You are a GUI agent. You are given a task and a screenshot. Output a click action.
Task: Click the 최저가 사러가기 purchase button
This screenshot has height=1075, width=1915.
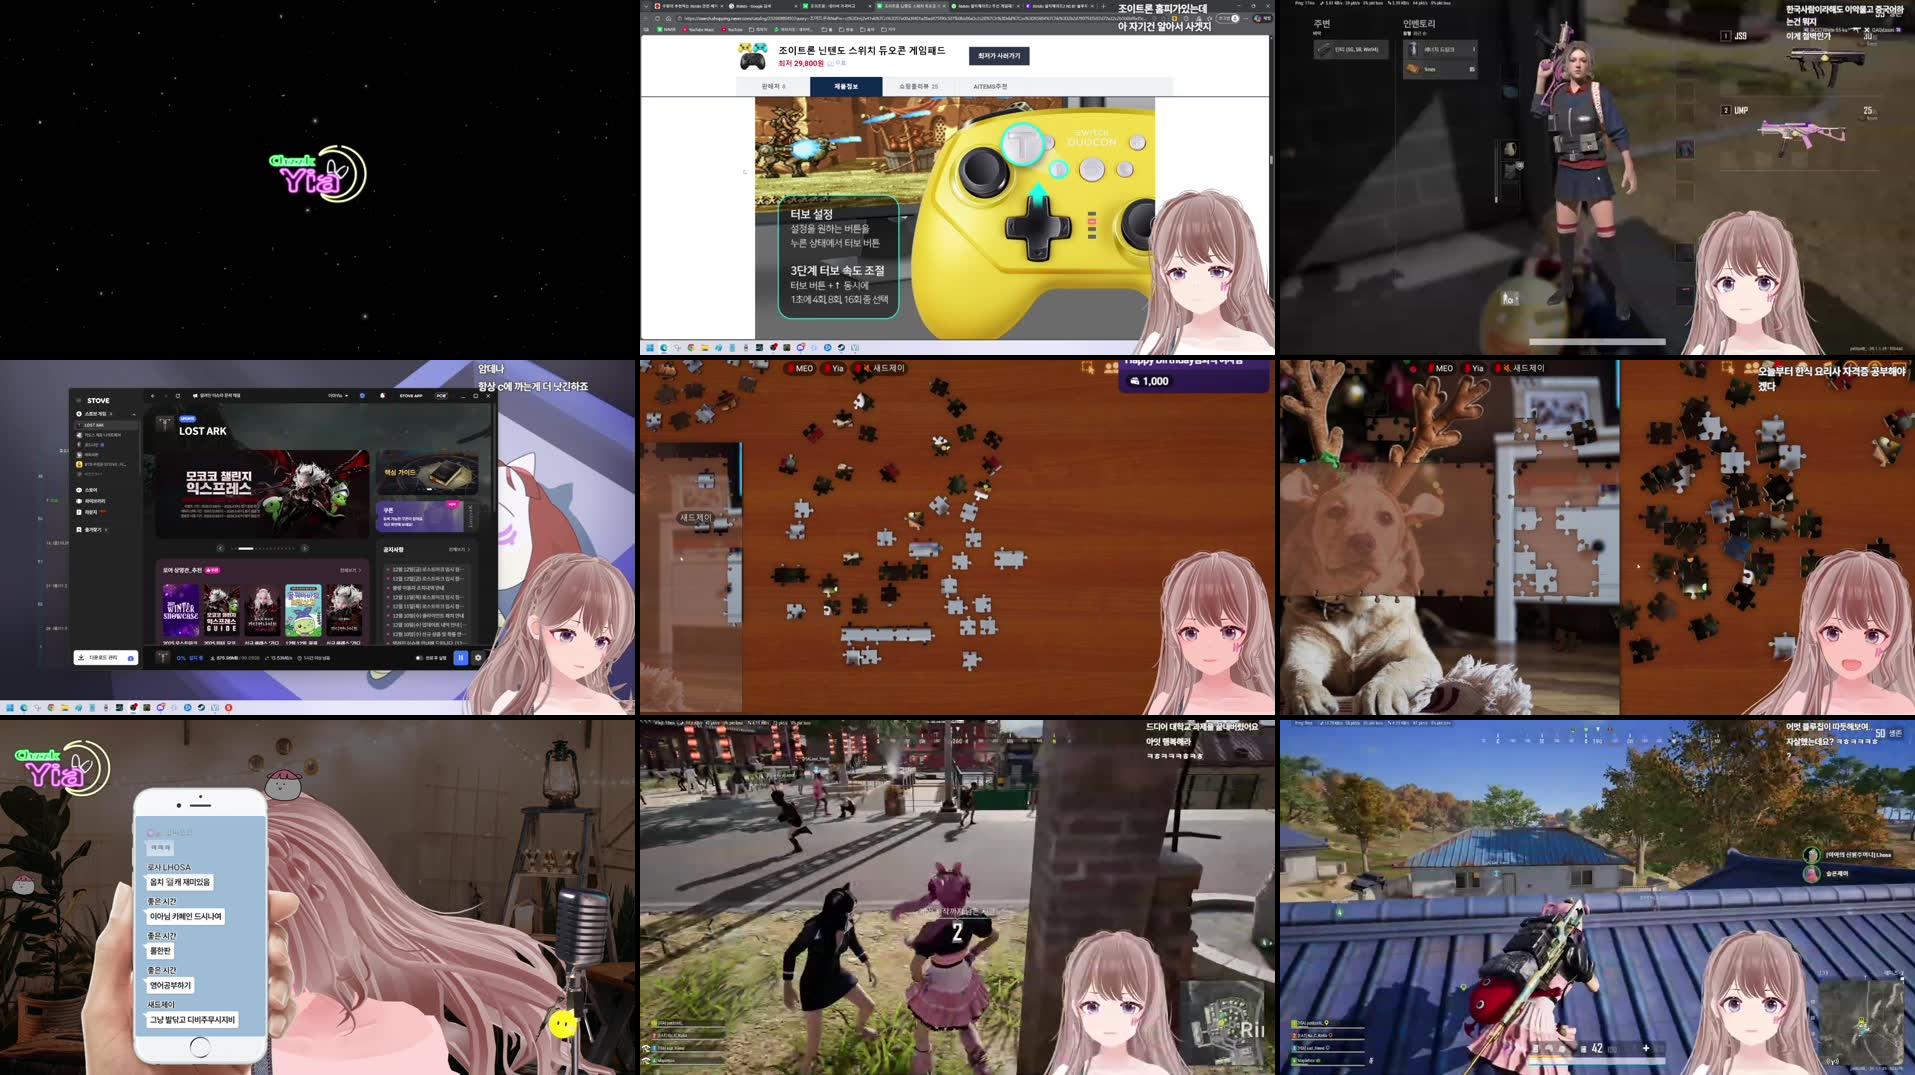pos(999,57)
